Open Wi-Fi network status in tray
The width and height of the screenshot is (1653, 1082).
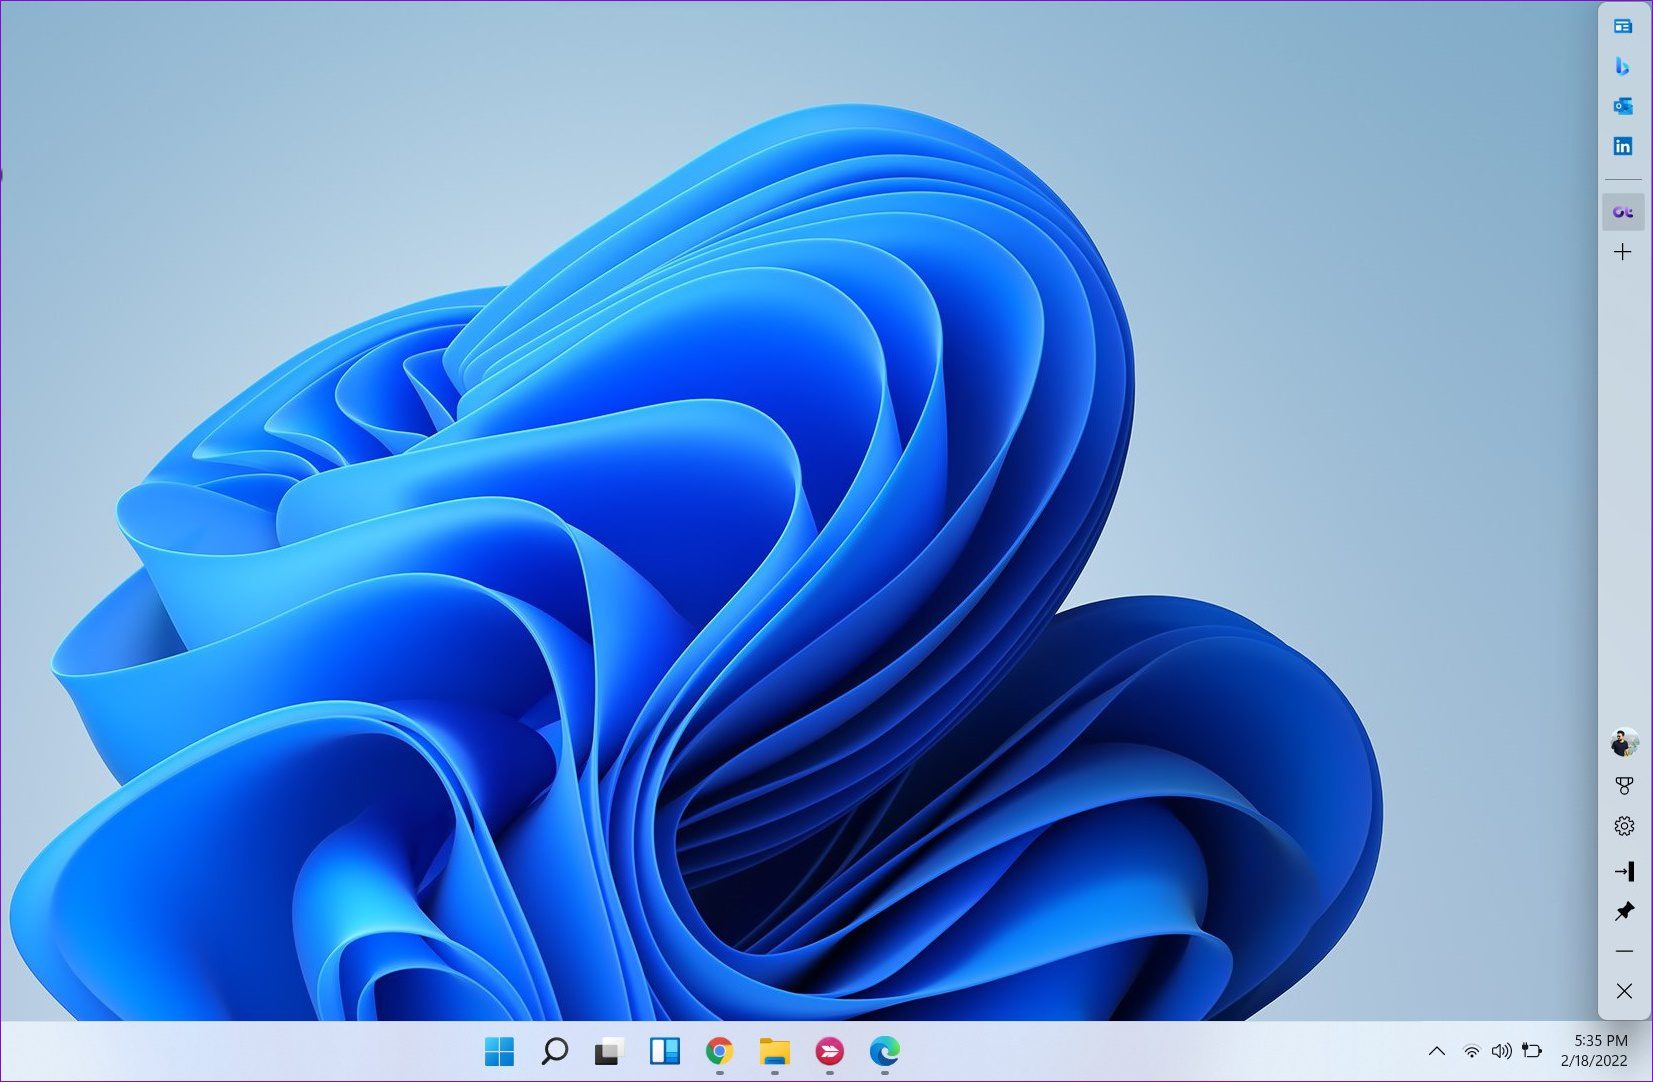(1471, 1051)
